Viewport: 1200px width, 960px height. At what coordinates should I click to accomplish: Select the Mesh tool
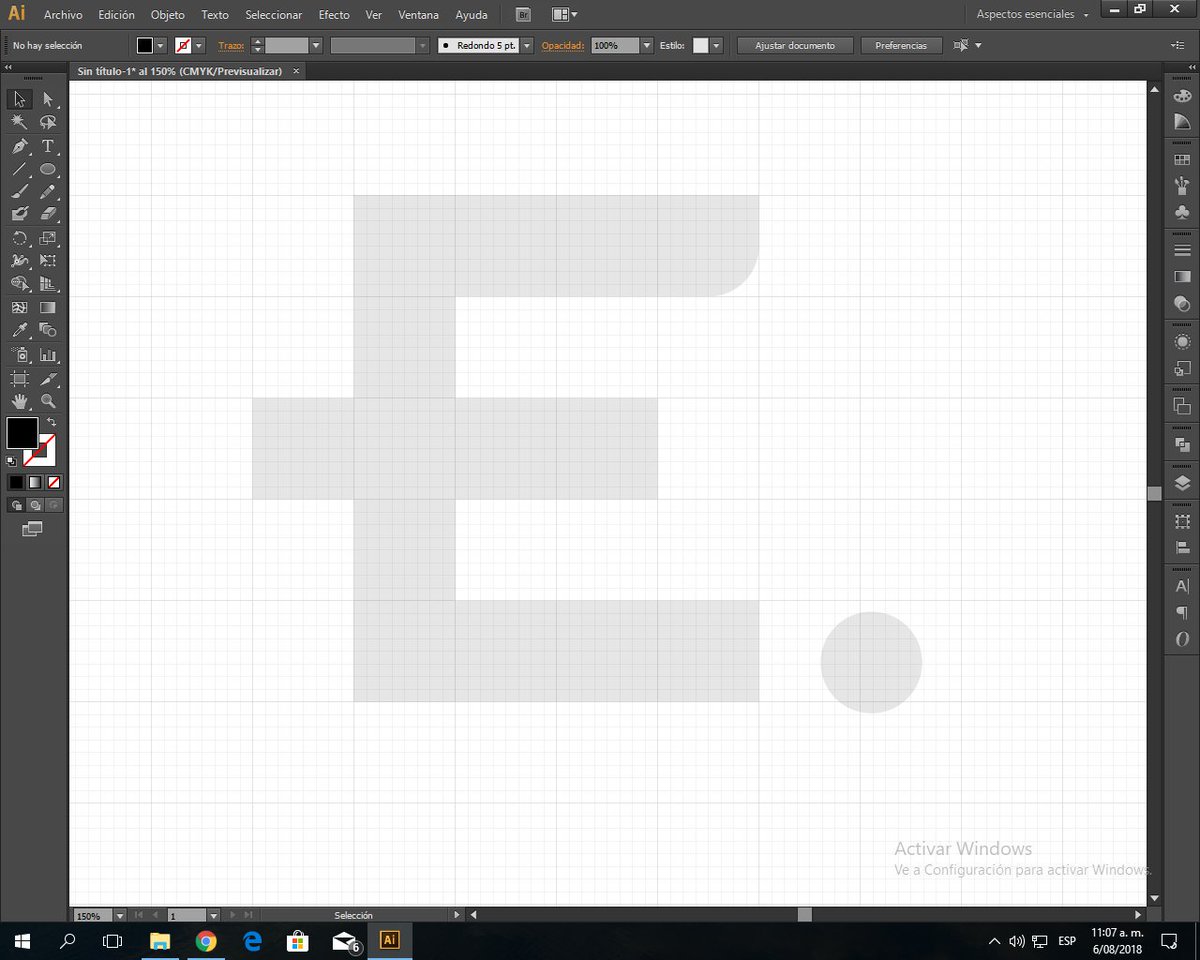19,308
